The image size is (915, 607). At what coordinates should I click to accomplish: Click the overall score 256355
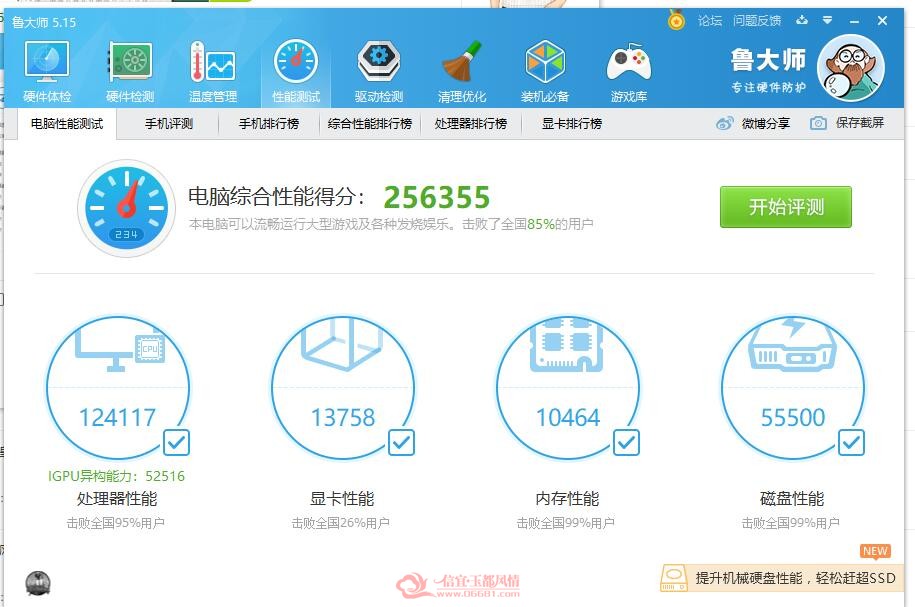pyautogui.click(x=436, y=197)
